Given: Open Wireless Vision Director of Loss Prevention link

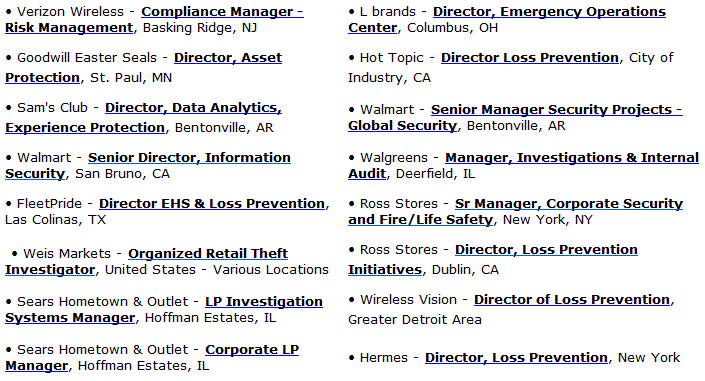Looking at the screenshot, I should click(x=572, y=300).
